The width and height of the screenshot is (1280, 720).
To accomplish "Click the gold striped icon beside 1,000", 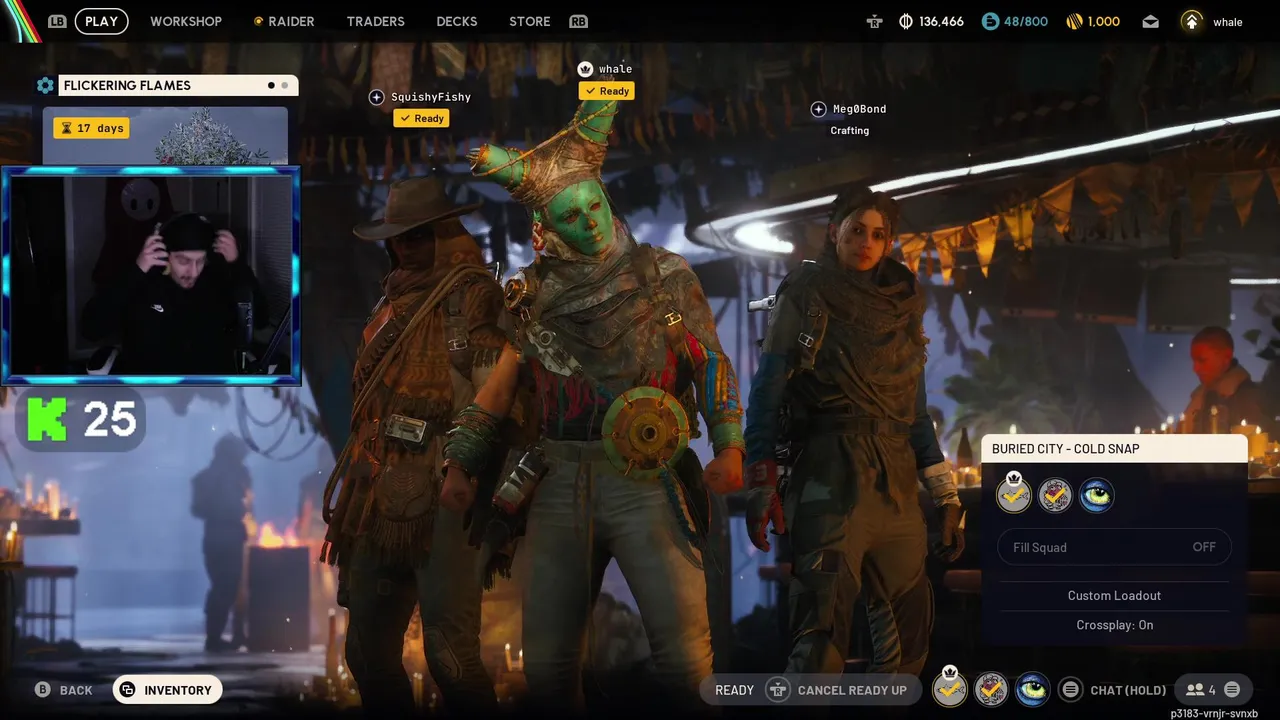I will click(1075, 21).
